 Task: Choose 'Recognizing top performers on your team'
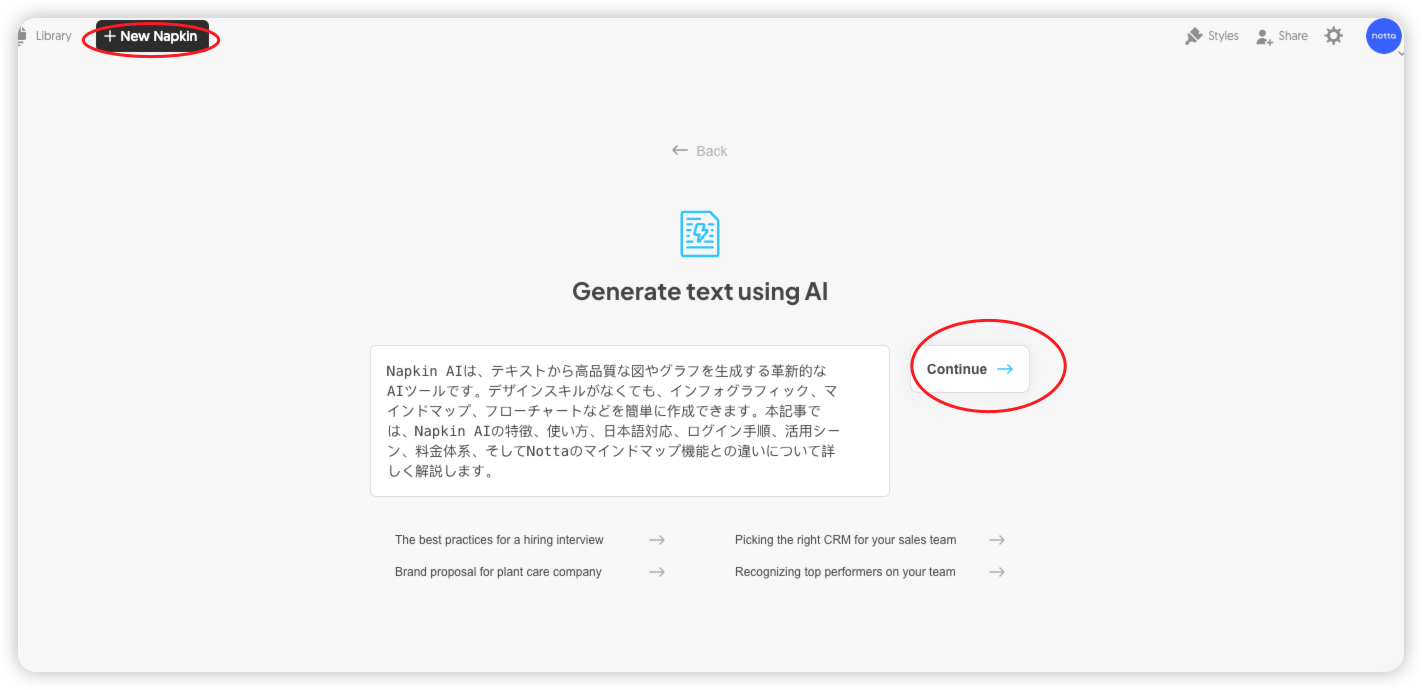[x=845, y=572]
